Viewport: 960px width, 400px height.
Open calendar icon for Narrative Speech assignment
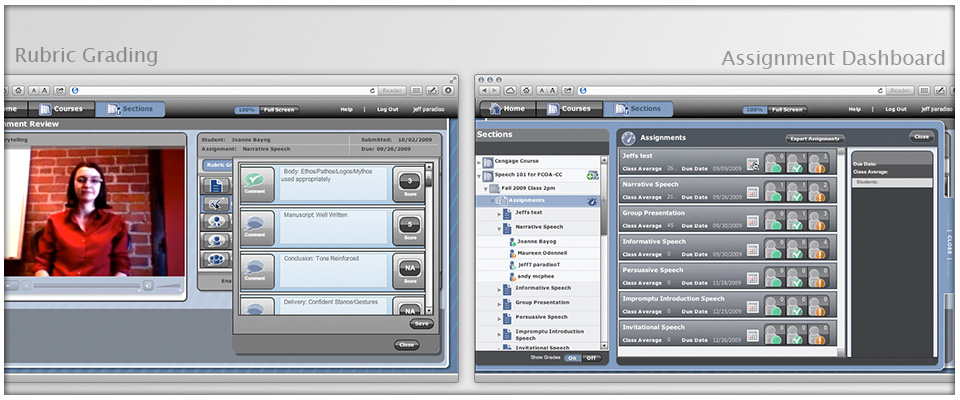click(752, 192)
